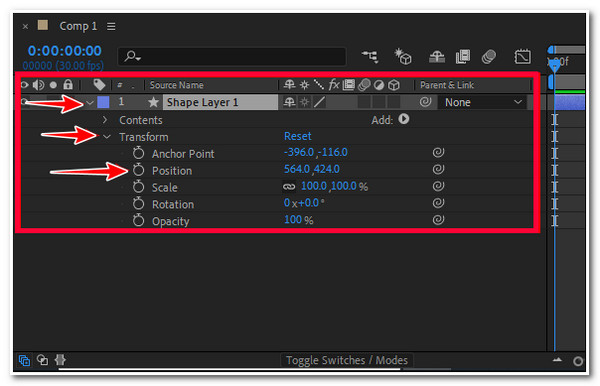This screenshot has width=600, height=386.
Task: Expand or collapse In/Out/Duration panes
Action: point(60,360)
